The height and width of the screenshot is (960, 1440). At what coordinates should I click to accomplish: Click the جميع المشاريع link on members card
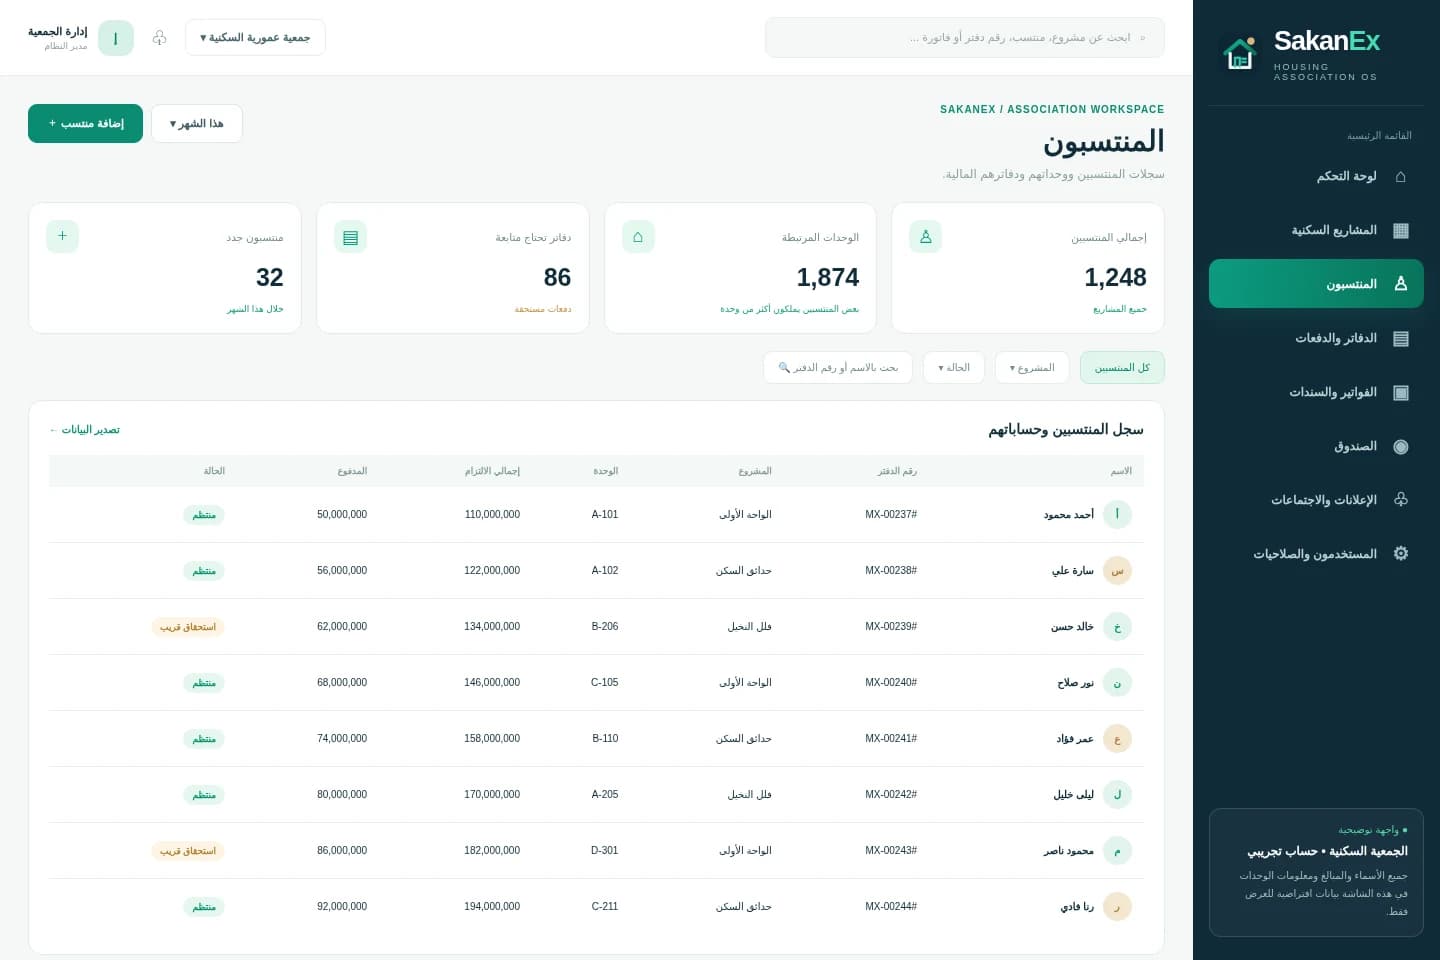pyautogui.click(x=1120, y=309)
